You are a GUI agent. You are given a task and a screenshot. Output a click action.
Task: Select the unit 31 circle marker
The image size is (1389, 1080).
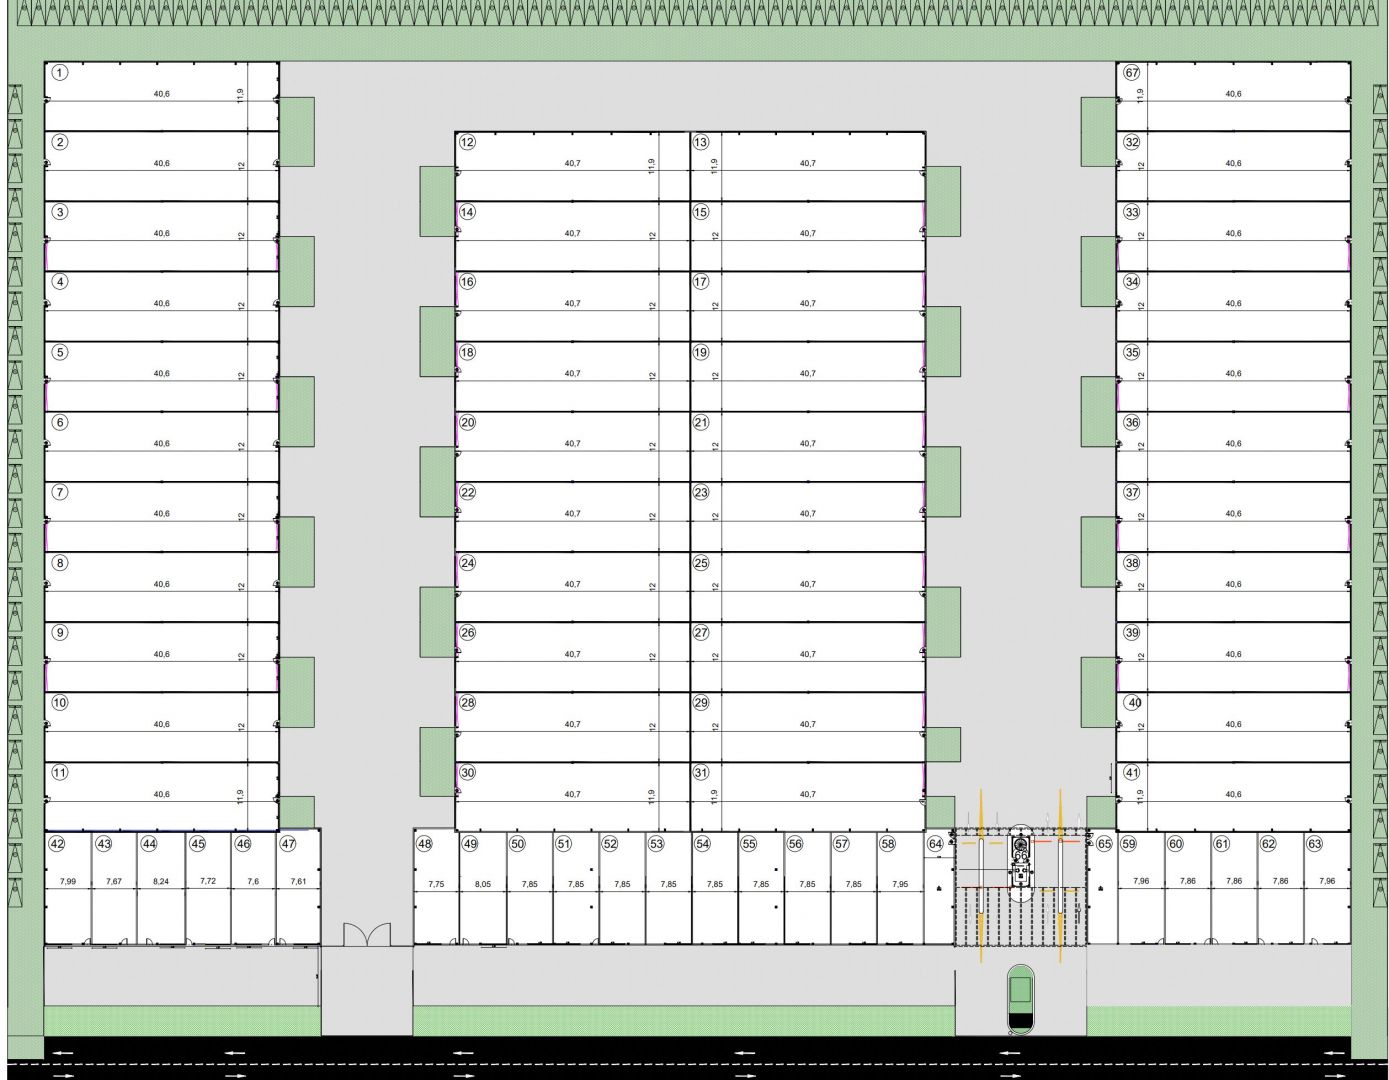coord(701,773)
